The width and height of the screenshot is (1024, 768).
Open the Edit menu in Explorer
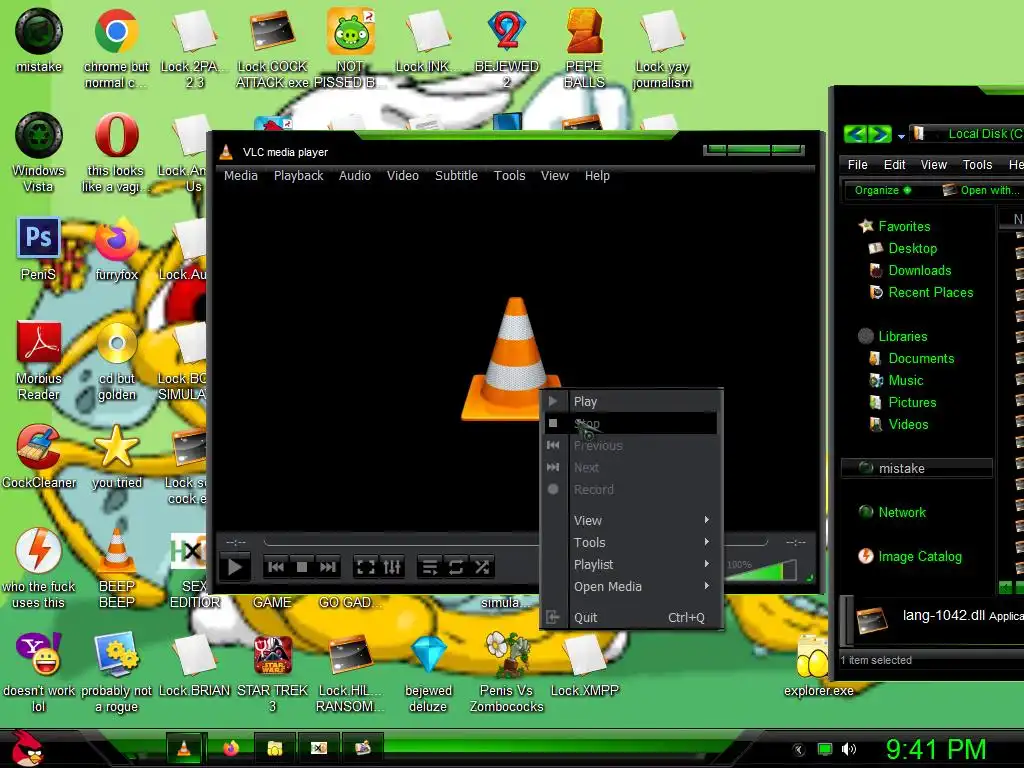[894, 165]
